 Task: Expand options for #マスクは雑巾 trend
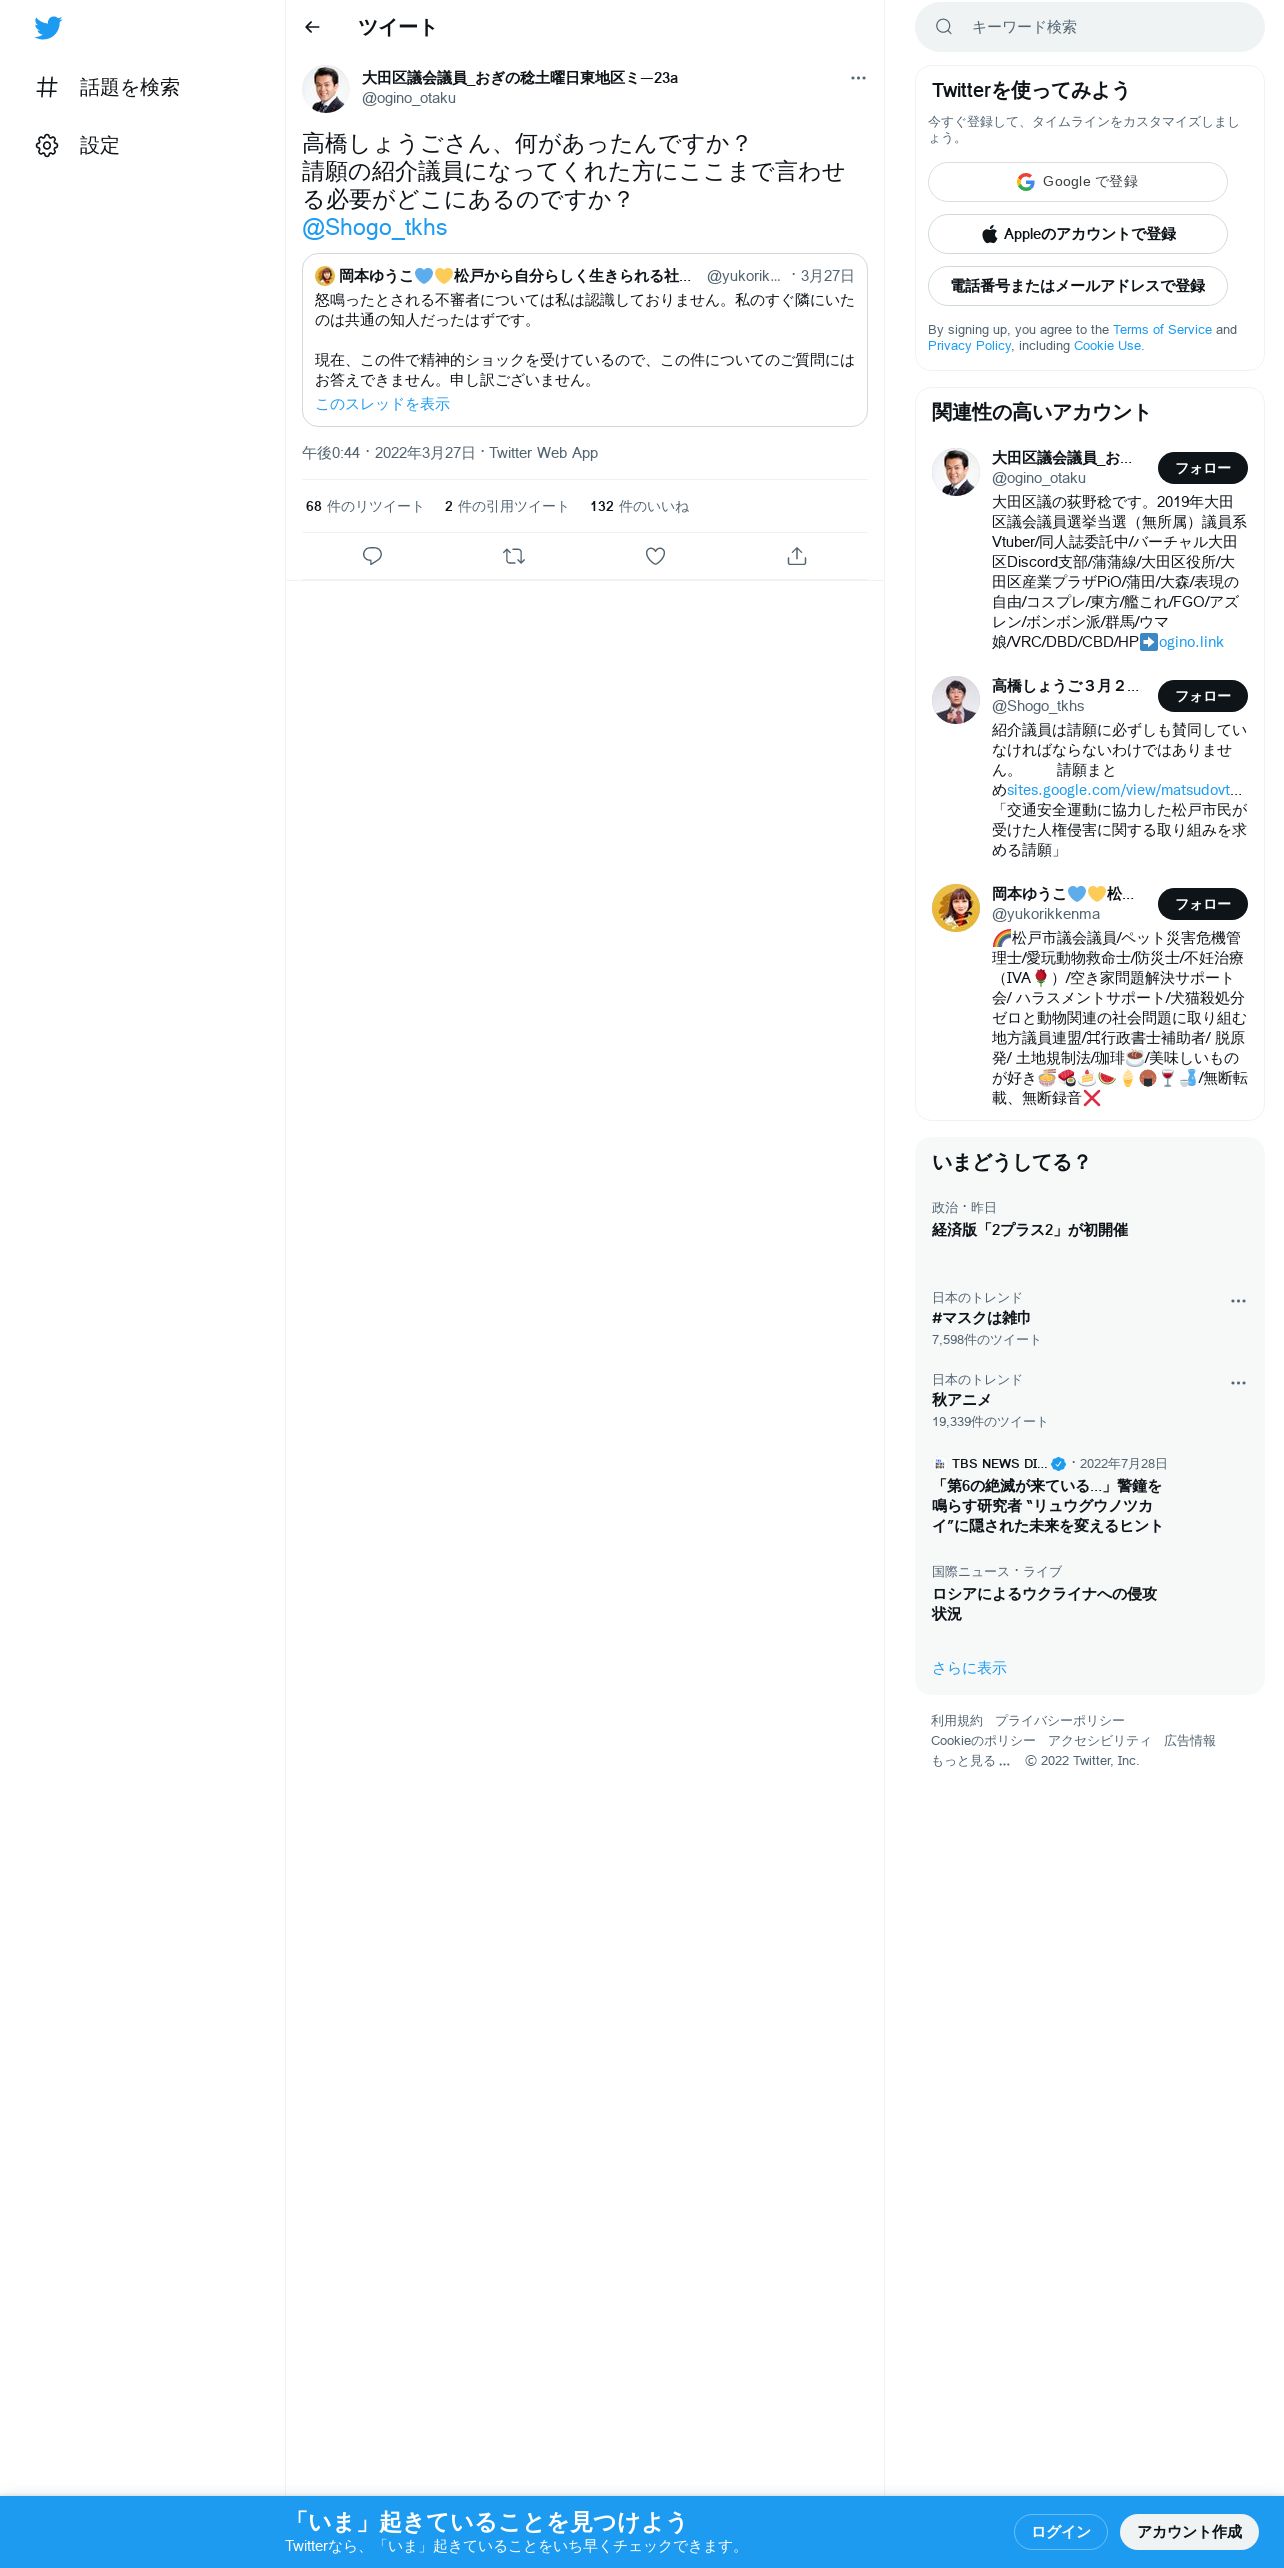1238,1301
